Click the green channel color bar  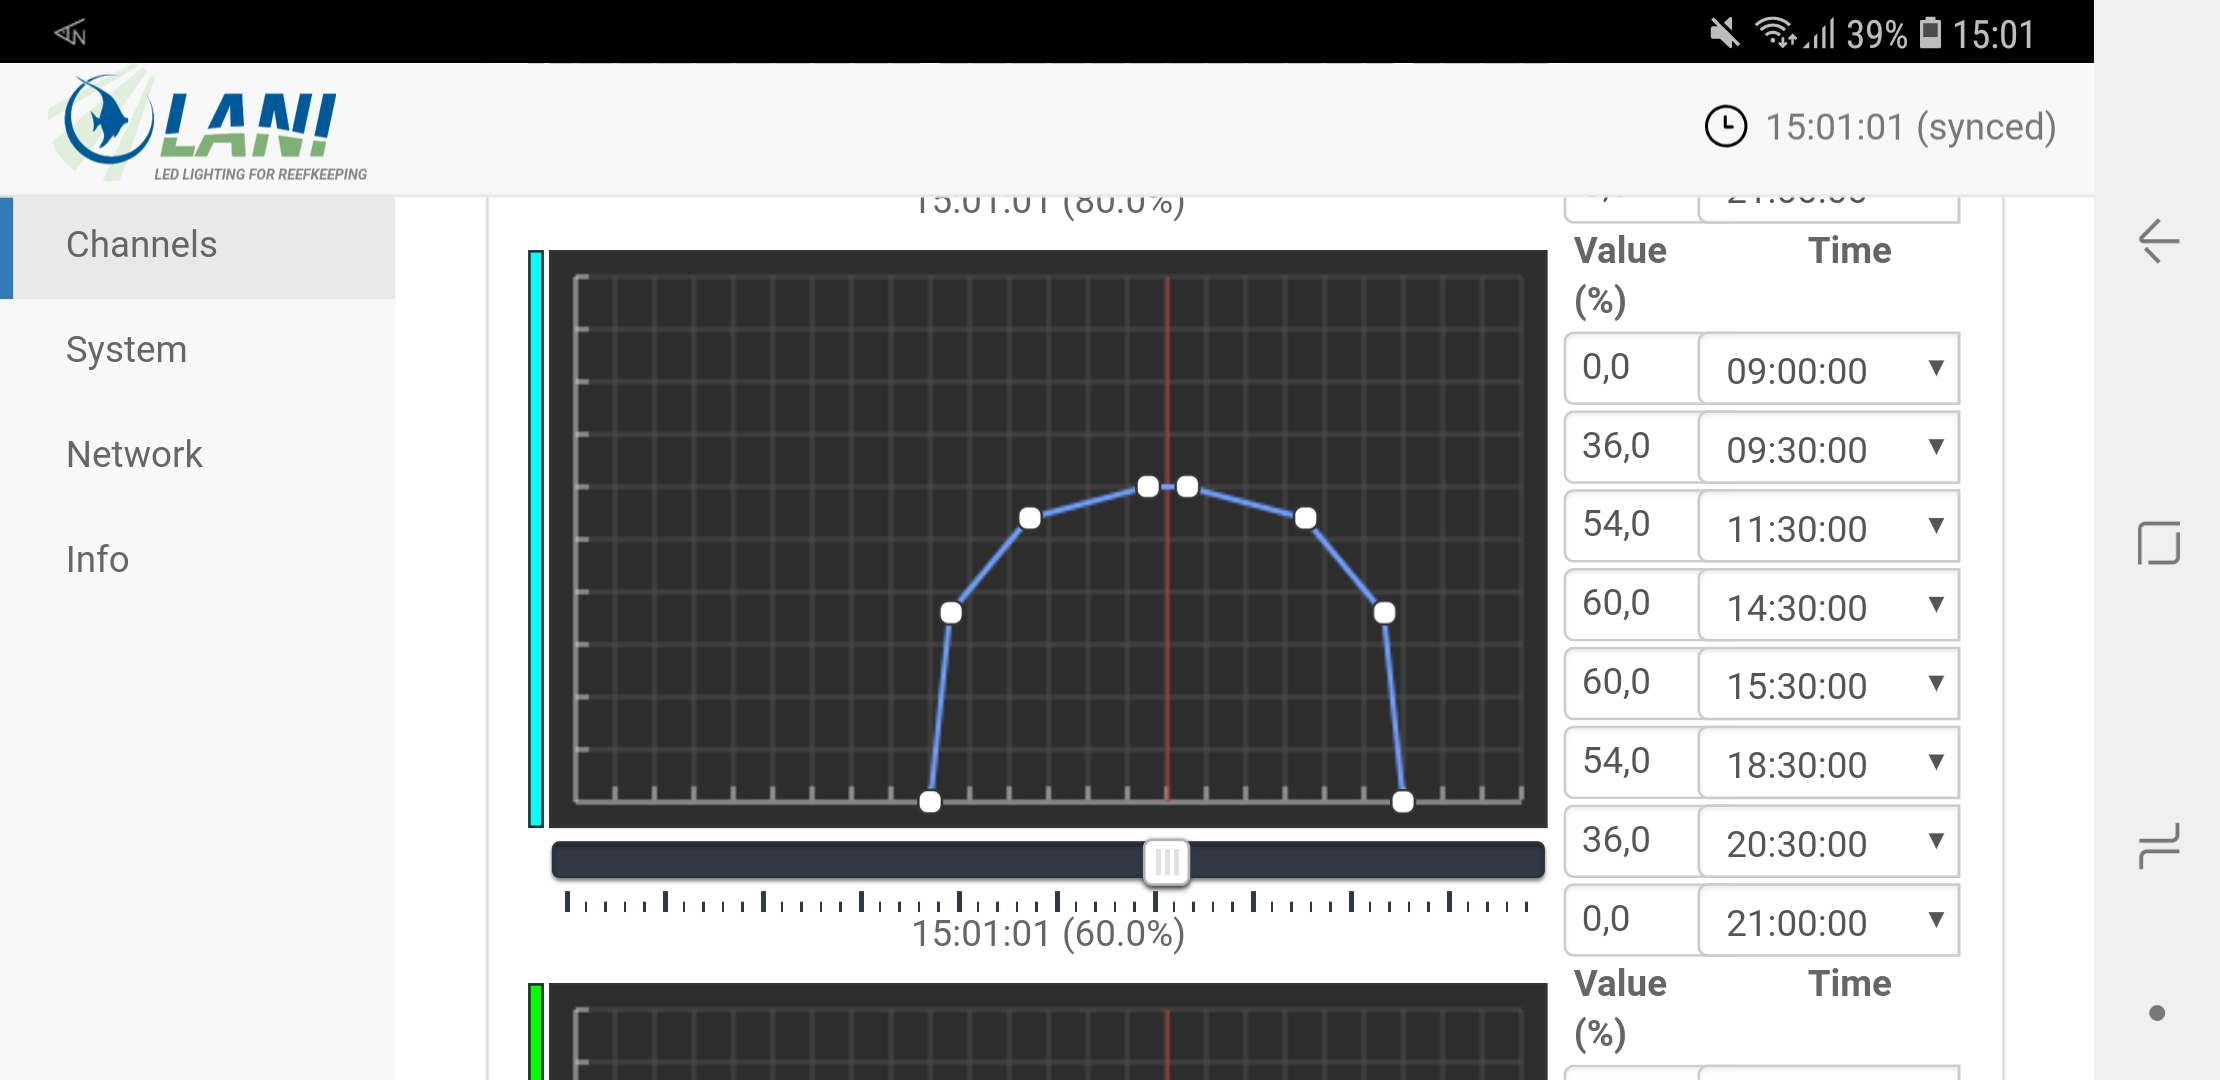pyautogui.click(x=536, y=1030)
